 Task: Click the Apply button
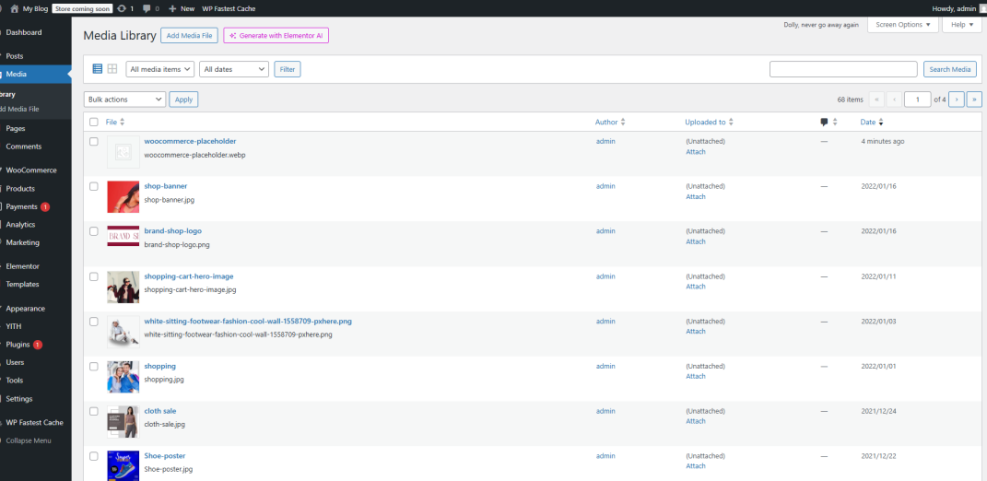pyautogui.click(x=184, y=99)
